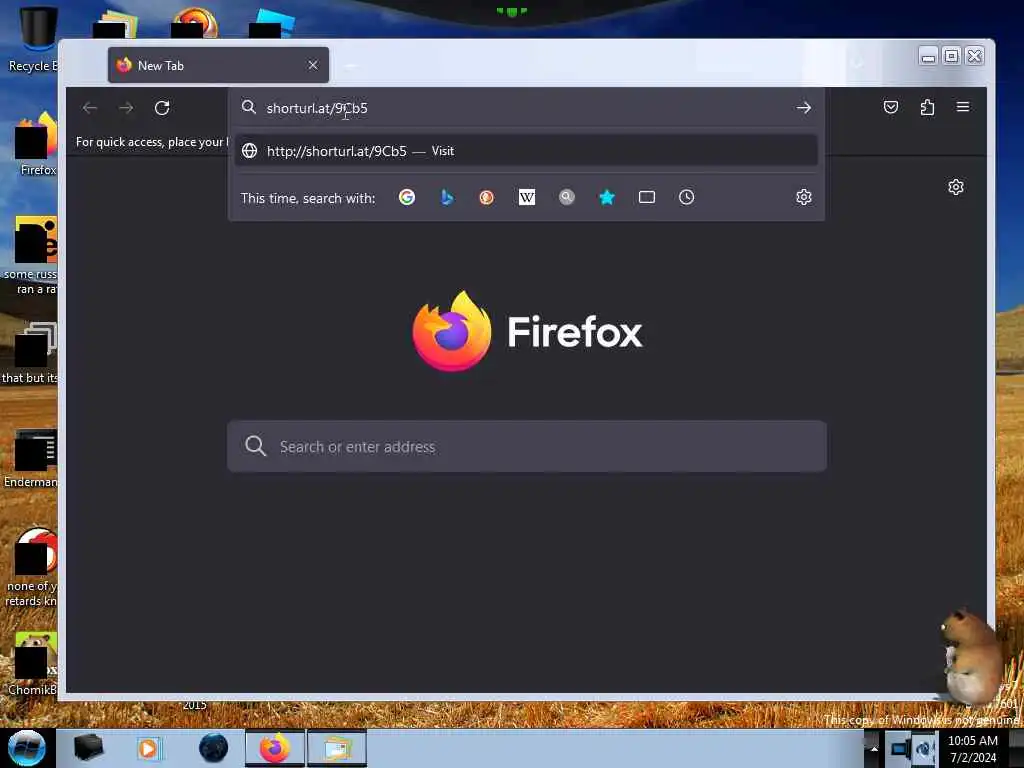Search in History clock icon
The height and width of the screenshot is (768, 1024).
click(686, 197)
